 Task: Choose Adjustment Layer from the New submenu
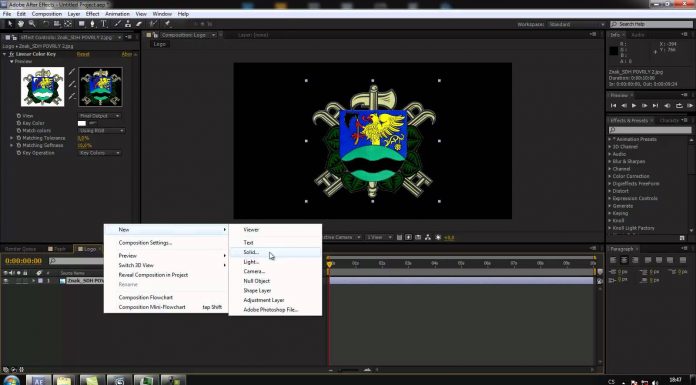coord(275,300)
